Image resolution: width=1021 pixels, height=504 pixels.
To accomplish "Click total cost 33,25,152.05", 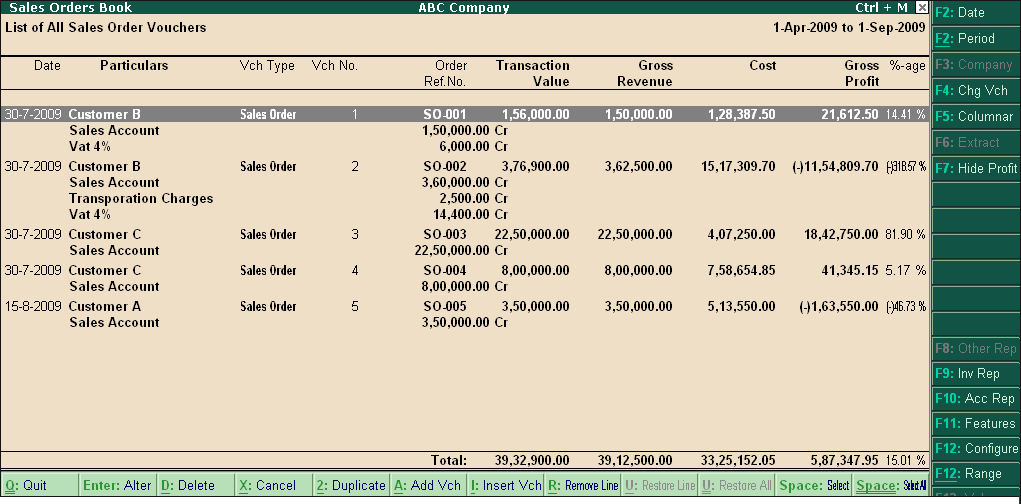I will coord(738,460).
